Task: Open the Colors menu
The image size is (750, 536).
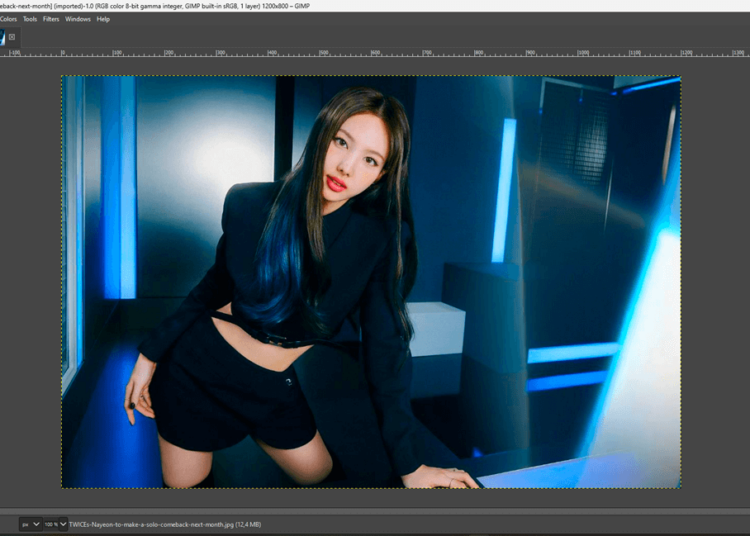Action: pyautogui.click(x=7, y=19)
